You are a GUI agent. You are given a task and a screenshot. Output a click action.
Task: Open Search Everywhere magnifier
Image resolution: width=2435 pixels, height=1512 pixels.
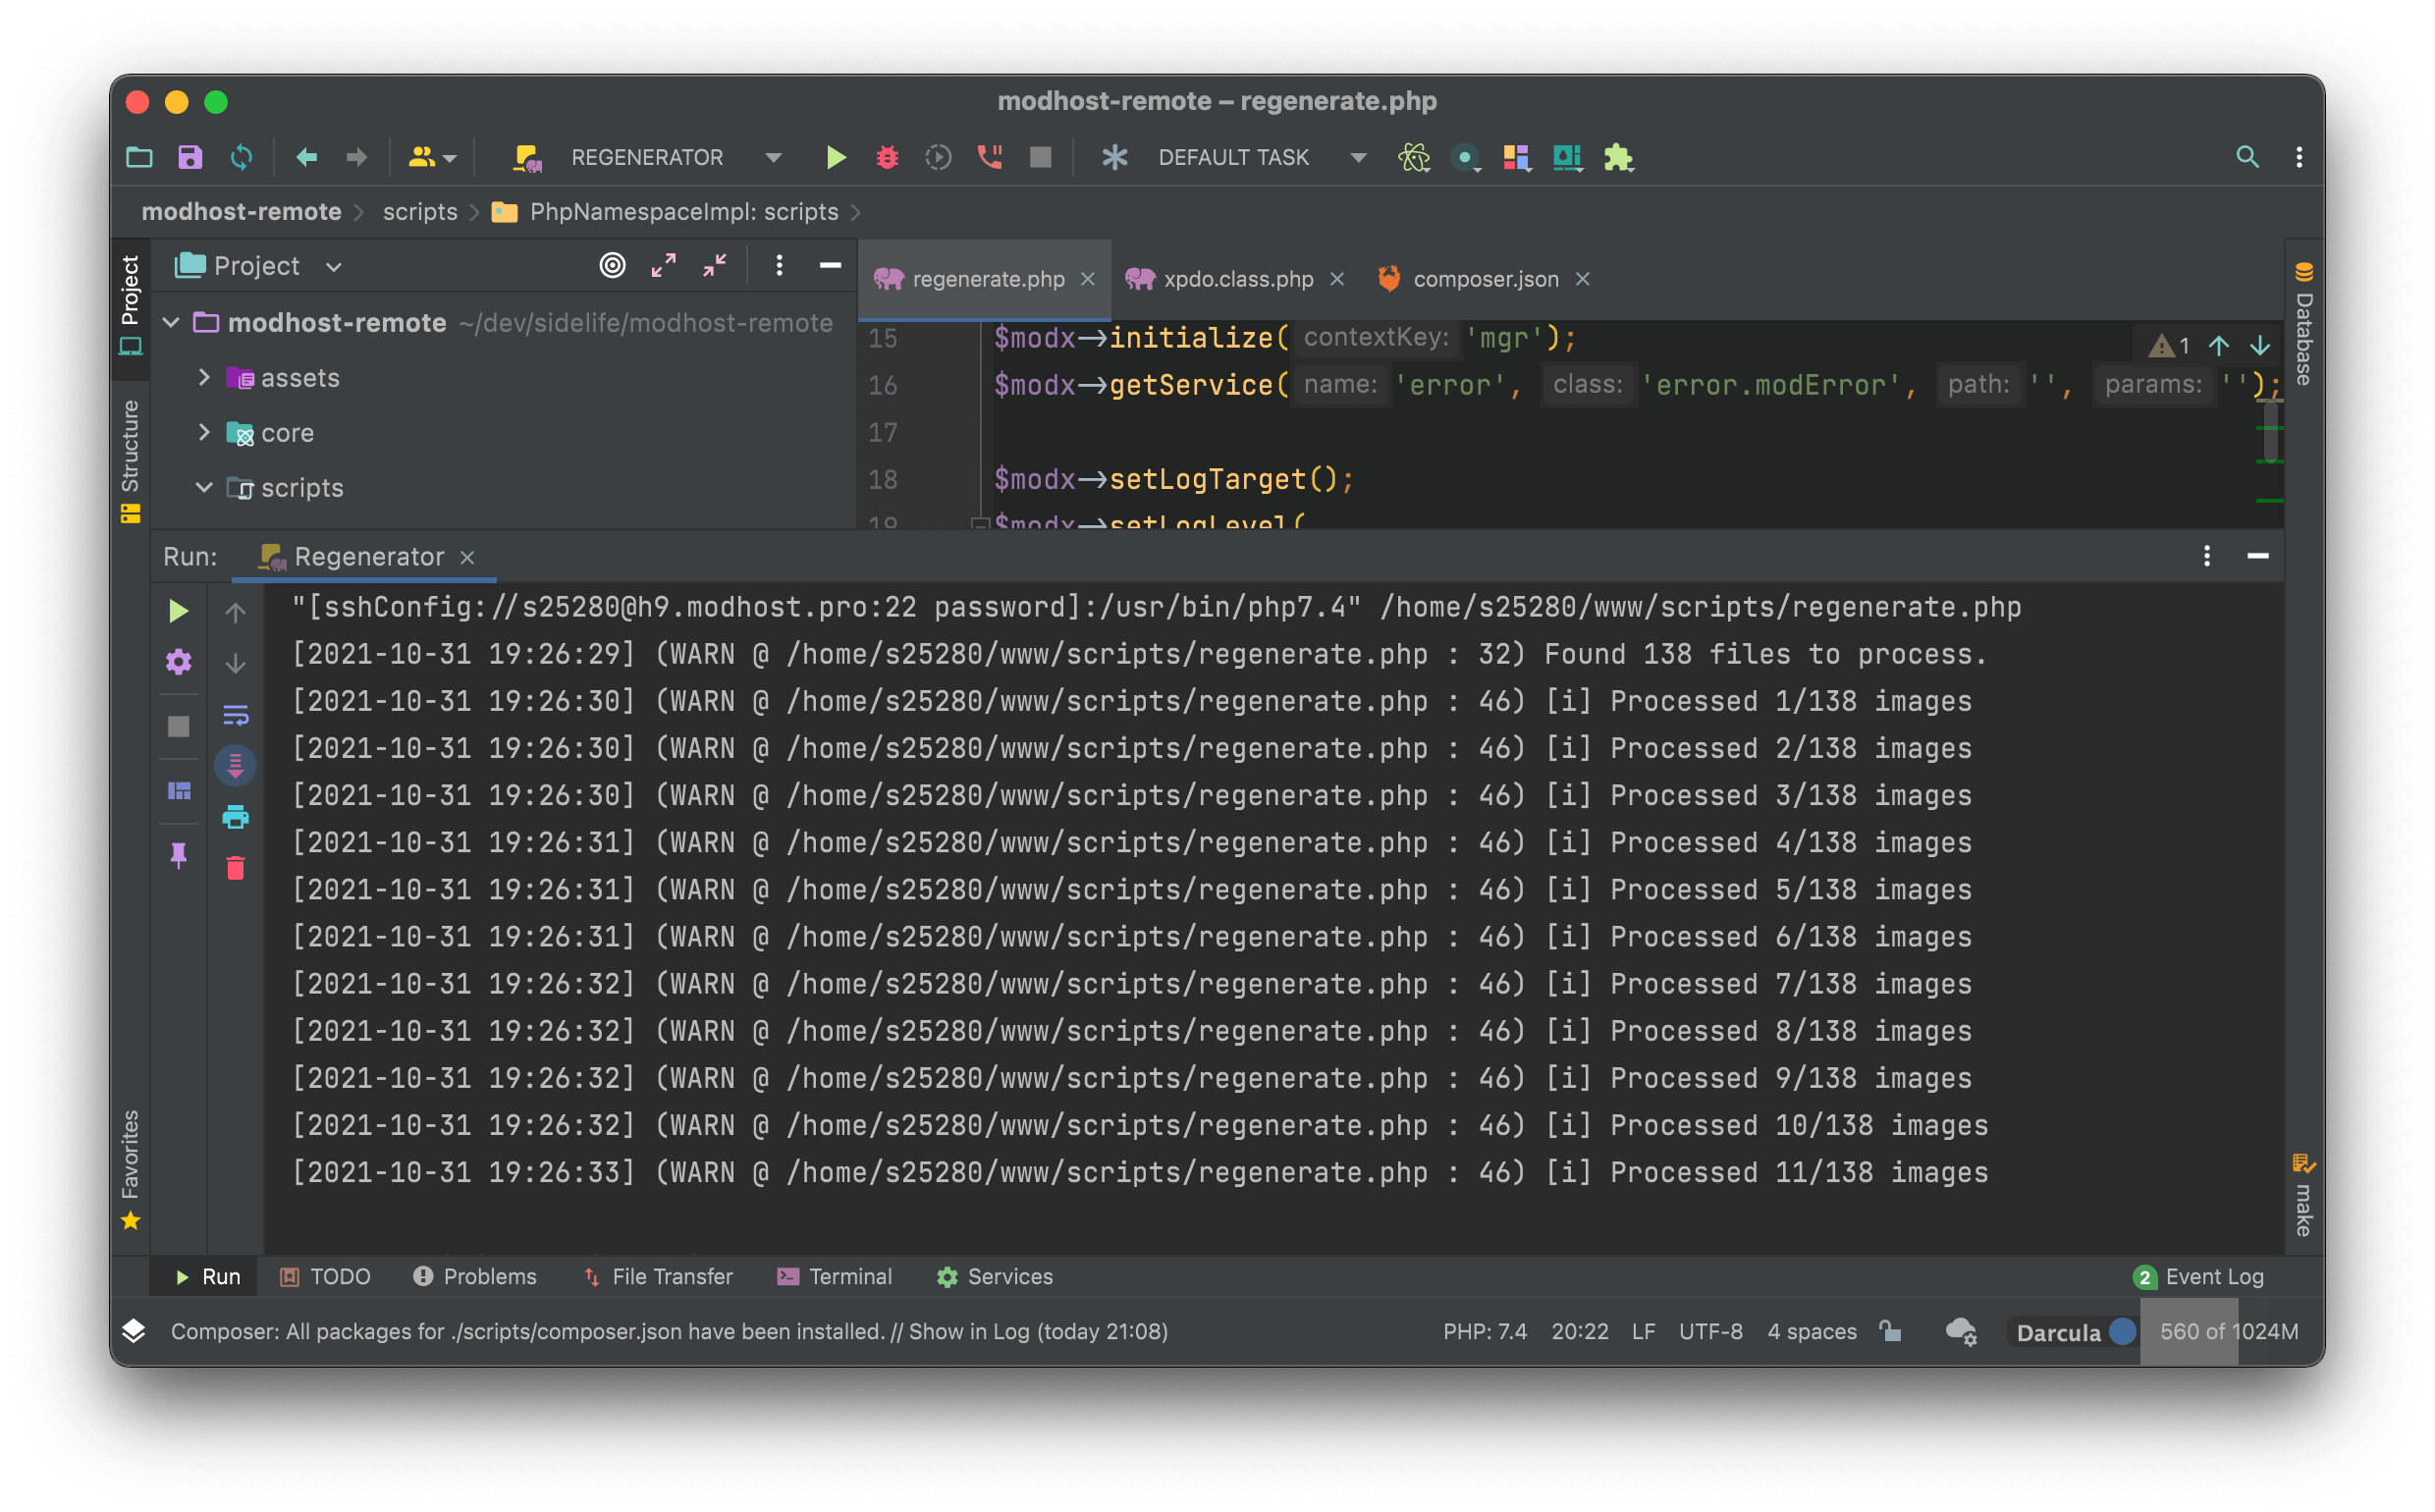point(2246,157)
